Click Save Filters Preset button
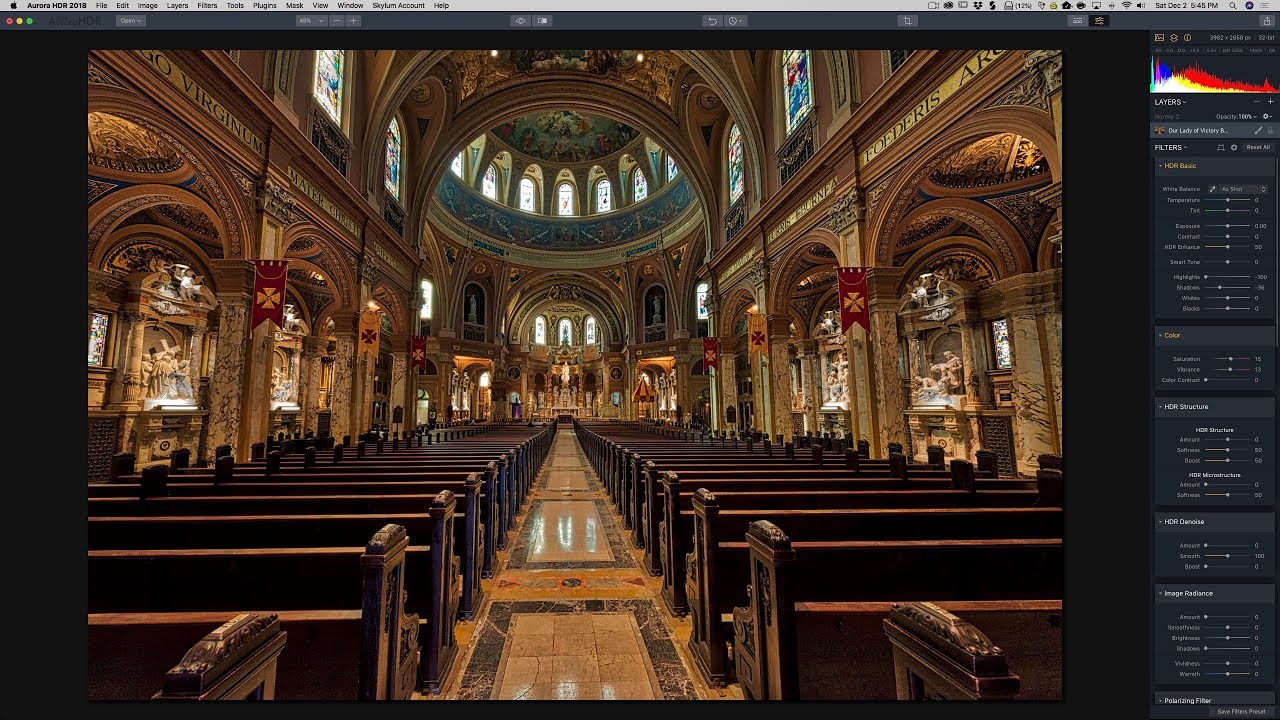This screenshot has width=1280, height=720. coord(1241,712)
